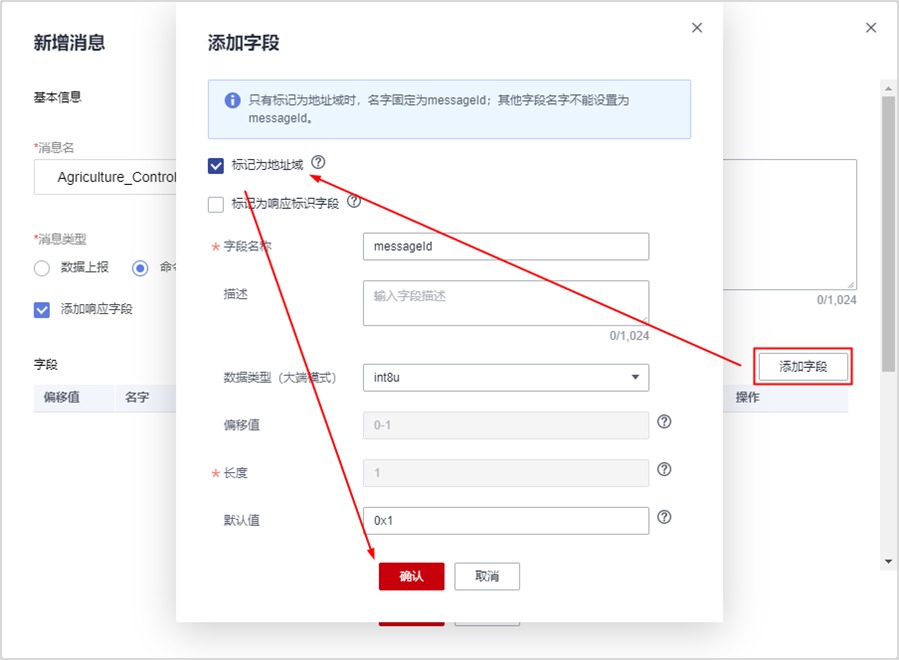899x660 pixels.
Task: Click help icon beside 标记为地址域
Action: 319,162
